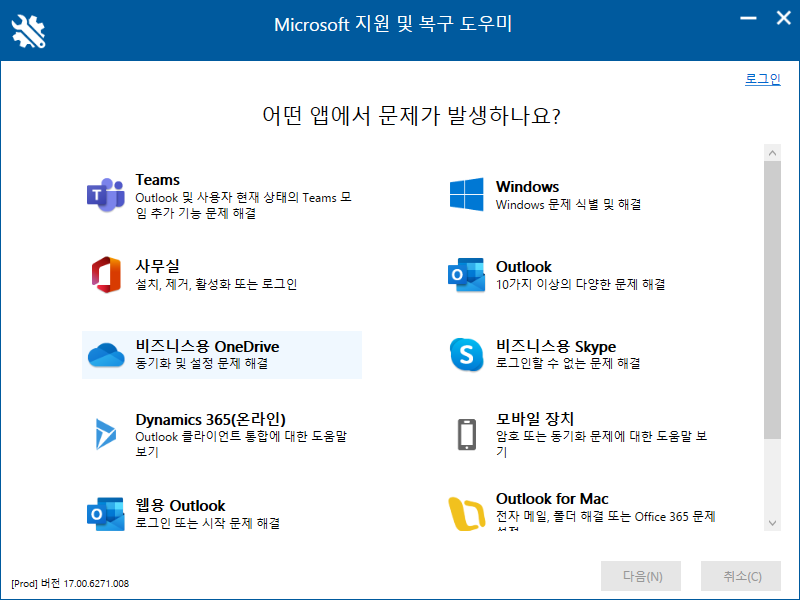
Task: Select the Outlook for Mac icon
Action: click(465, 512)
